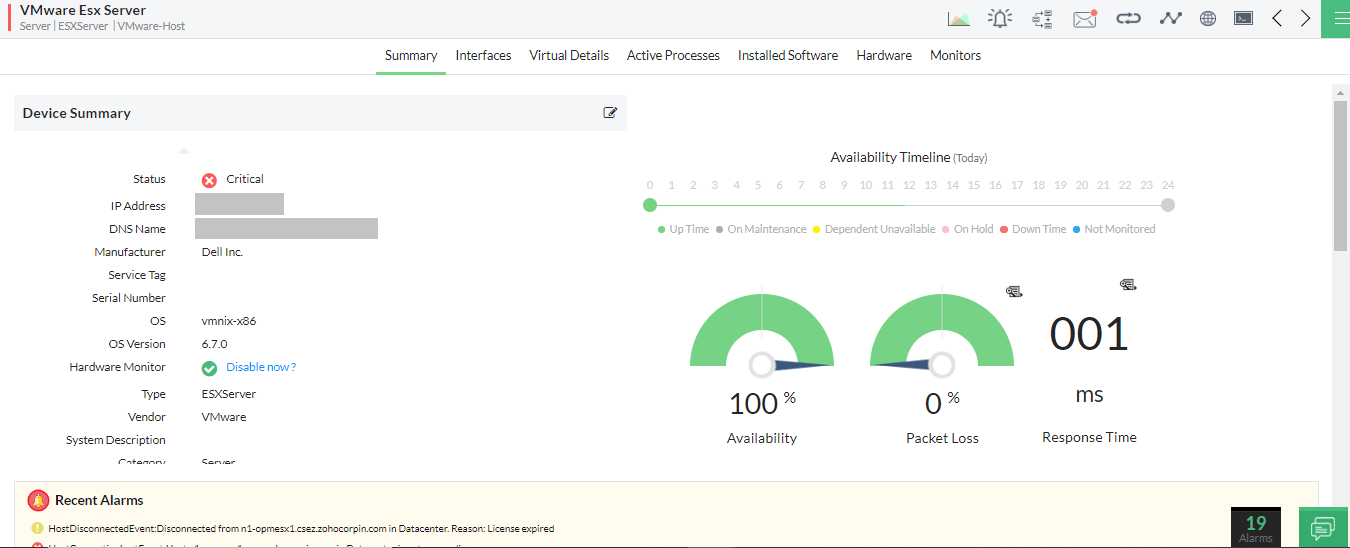Image resolution: width=1350 pixels, height=548 pixels.
Task: Select the Hardware tab
Action: point(884,56)
